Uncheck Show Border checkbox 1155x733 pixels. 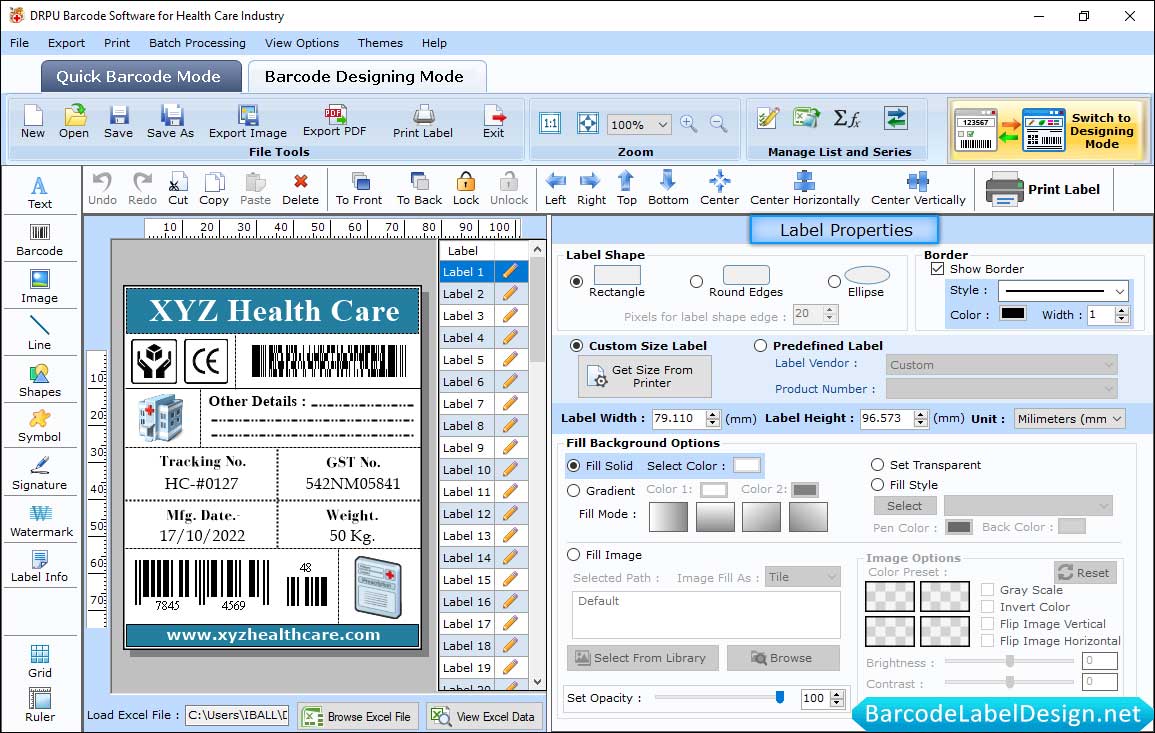coord(937,269)
